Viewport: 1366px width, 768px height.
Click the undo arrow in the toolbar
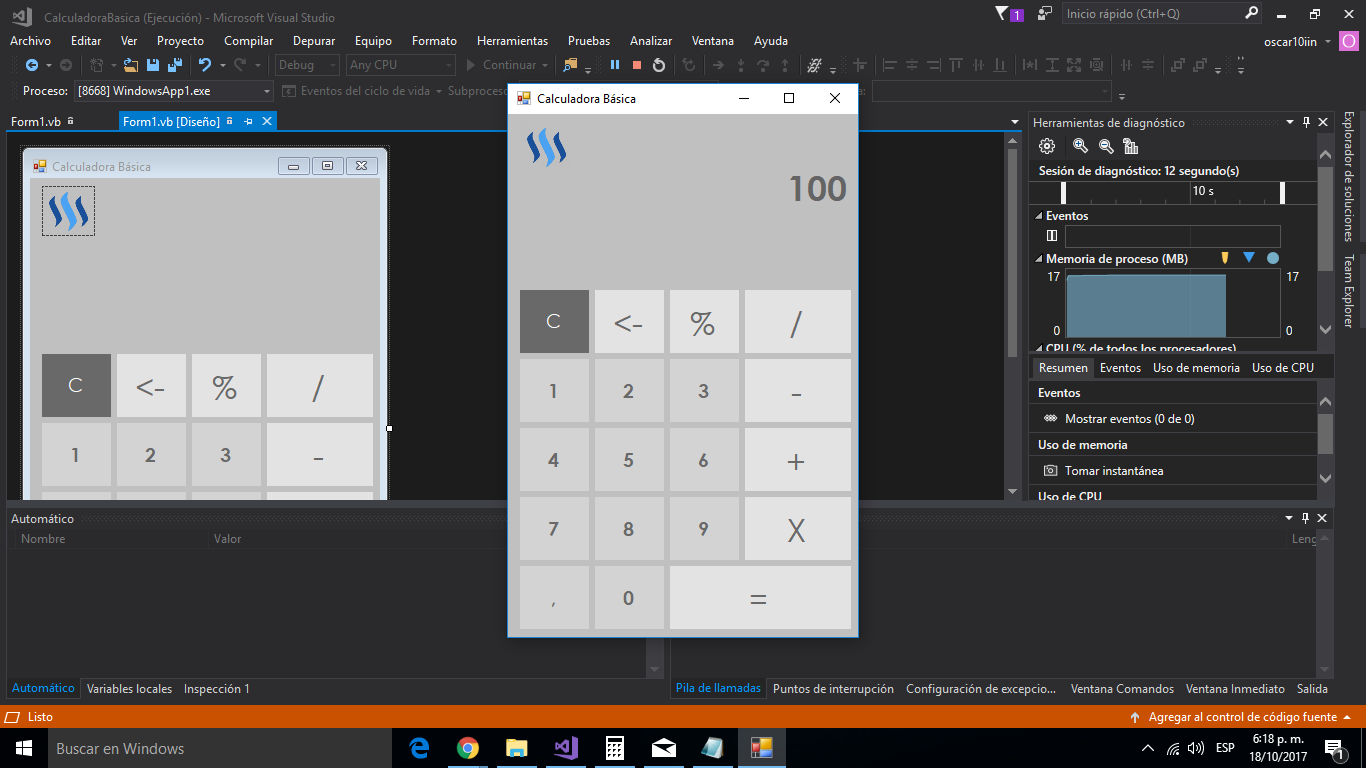[x=204, y=65]
